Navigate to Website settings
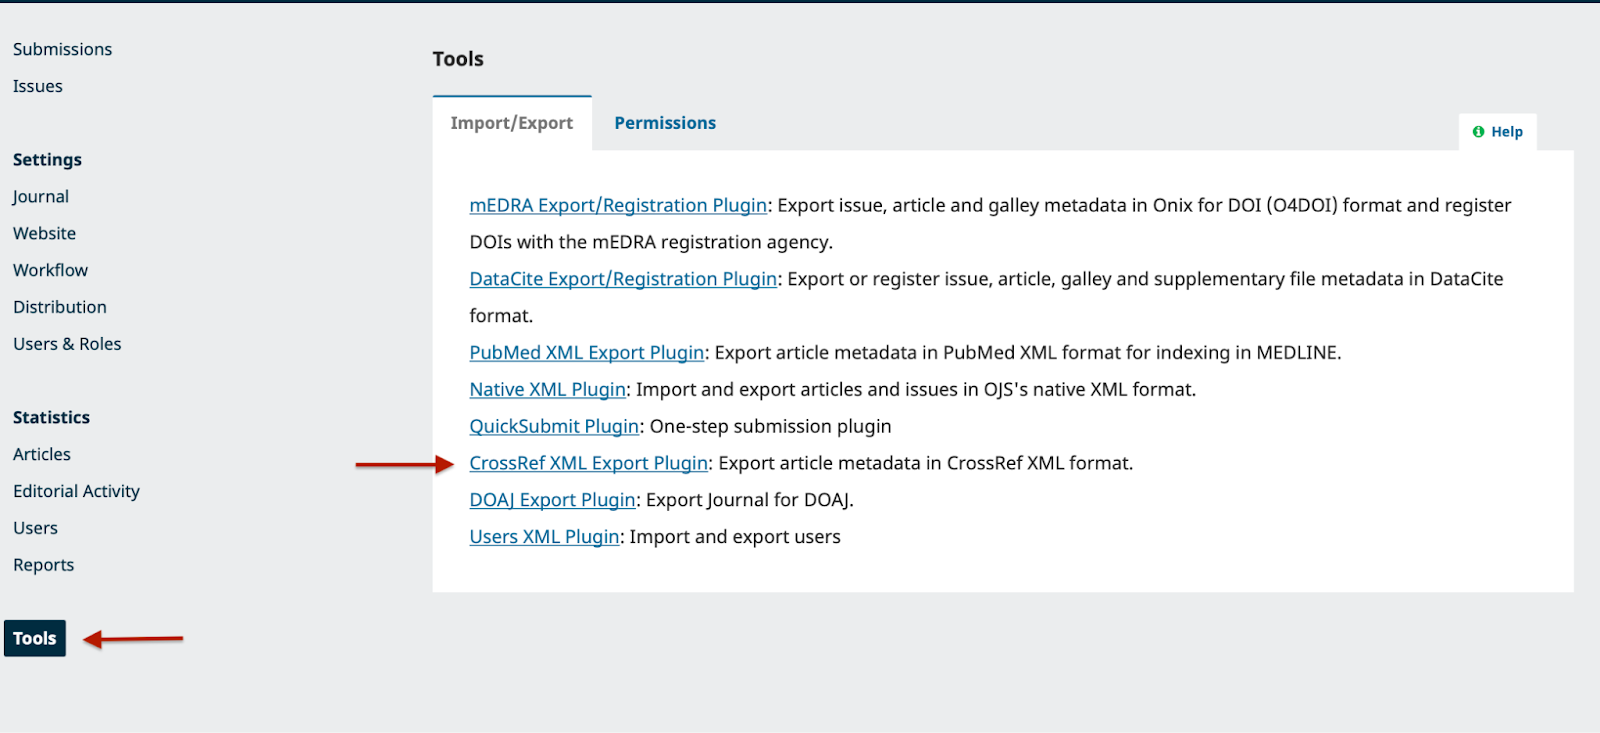Image resolution: width=1600 pixels, height=733 pixels. (44, 233)
